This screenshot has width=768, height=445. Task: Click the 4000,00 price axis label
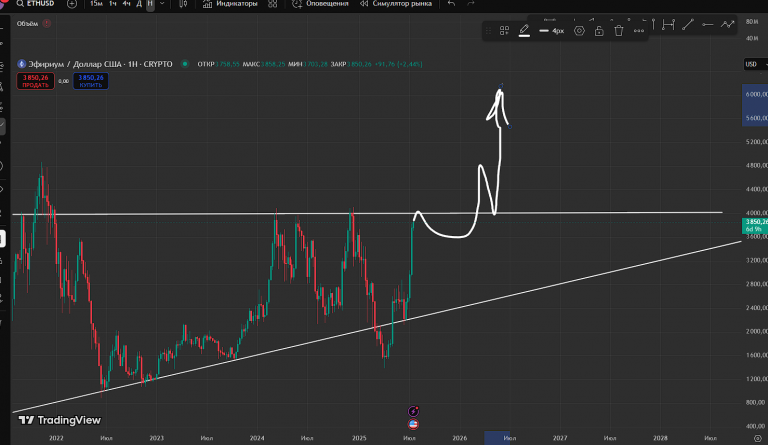(x=756, y=213)
